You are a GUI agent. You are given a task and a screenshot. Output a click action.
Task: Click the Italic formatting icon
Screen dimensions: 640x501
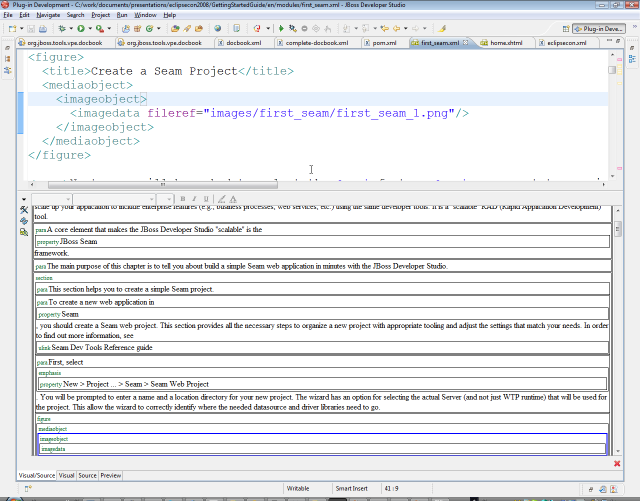click(x=194, y=199)
